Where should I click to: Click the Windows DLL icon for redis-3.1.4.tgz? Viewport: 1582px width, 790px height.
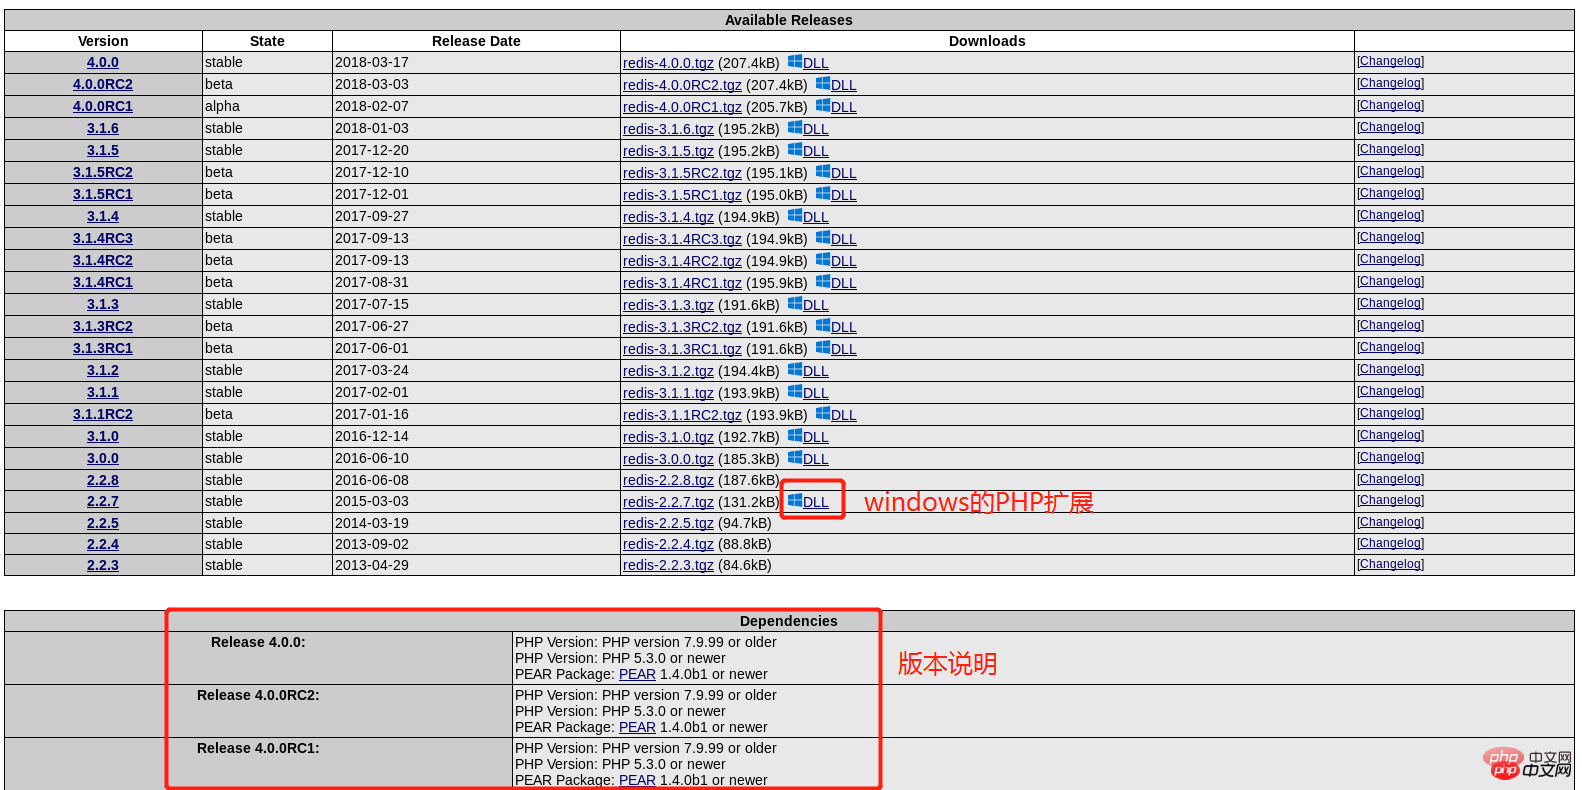pos(795,216)
